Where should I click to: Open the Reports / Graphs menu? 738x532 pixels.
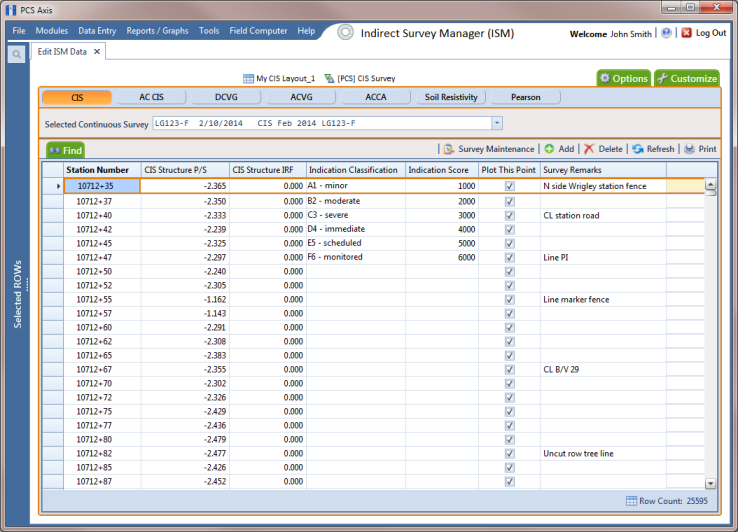157,31
